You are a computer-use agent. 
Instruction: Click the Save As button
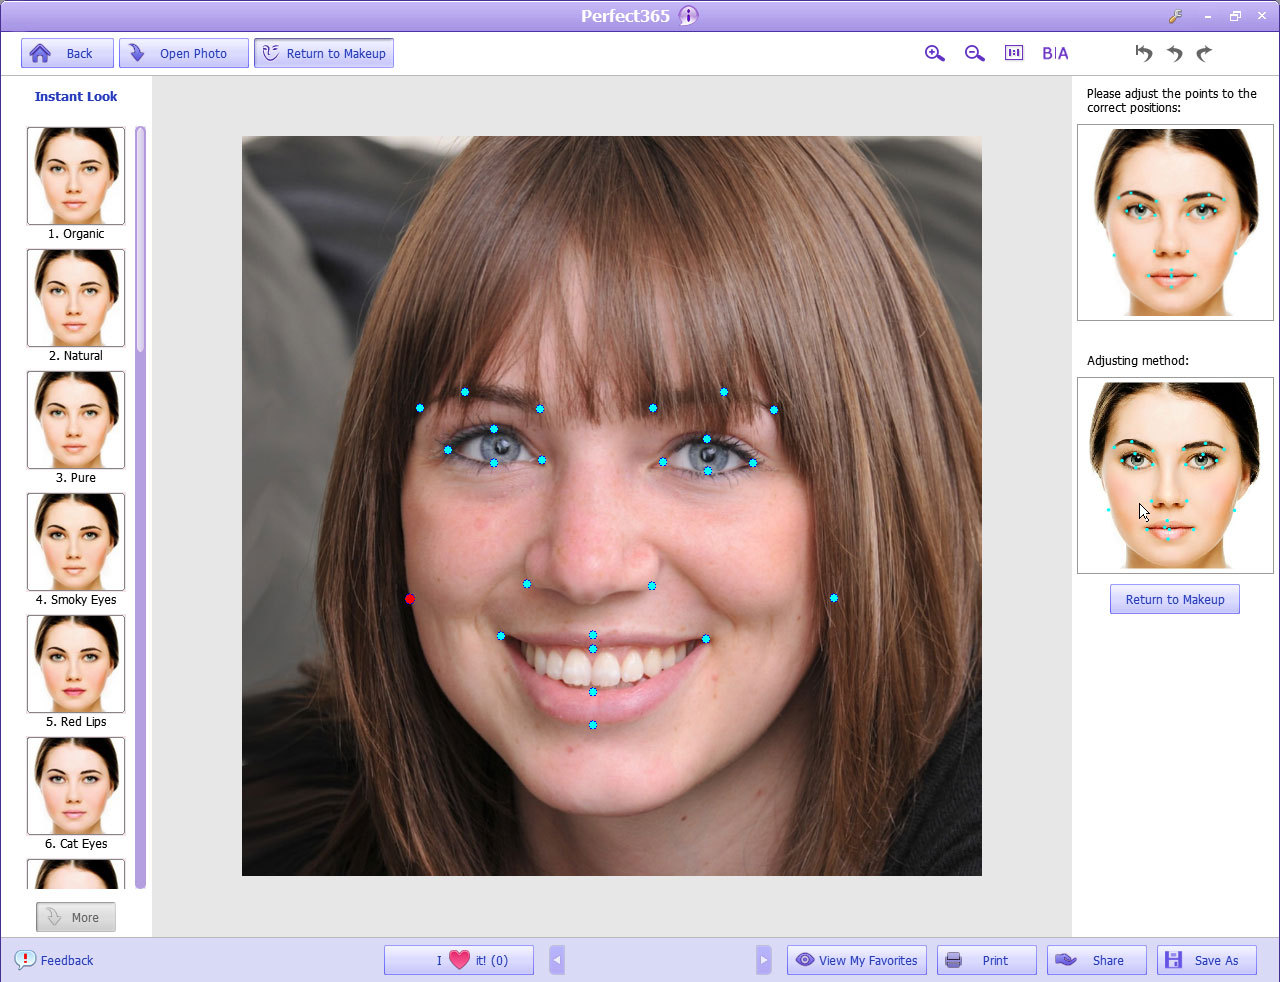coord(1207,960)
